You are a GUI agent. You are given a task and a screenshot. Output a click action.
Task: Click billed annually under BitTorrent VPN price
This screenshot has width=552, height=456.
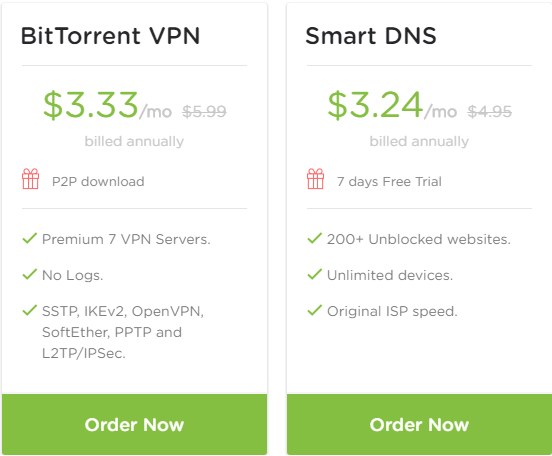tap(134, 142)
